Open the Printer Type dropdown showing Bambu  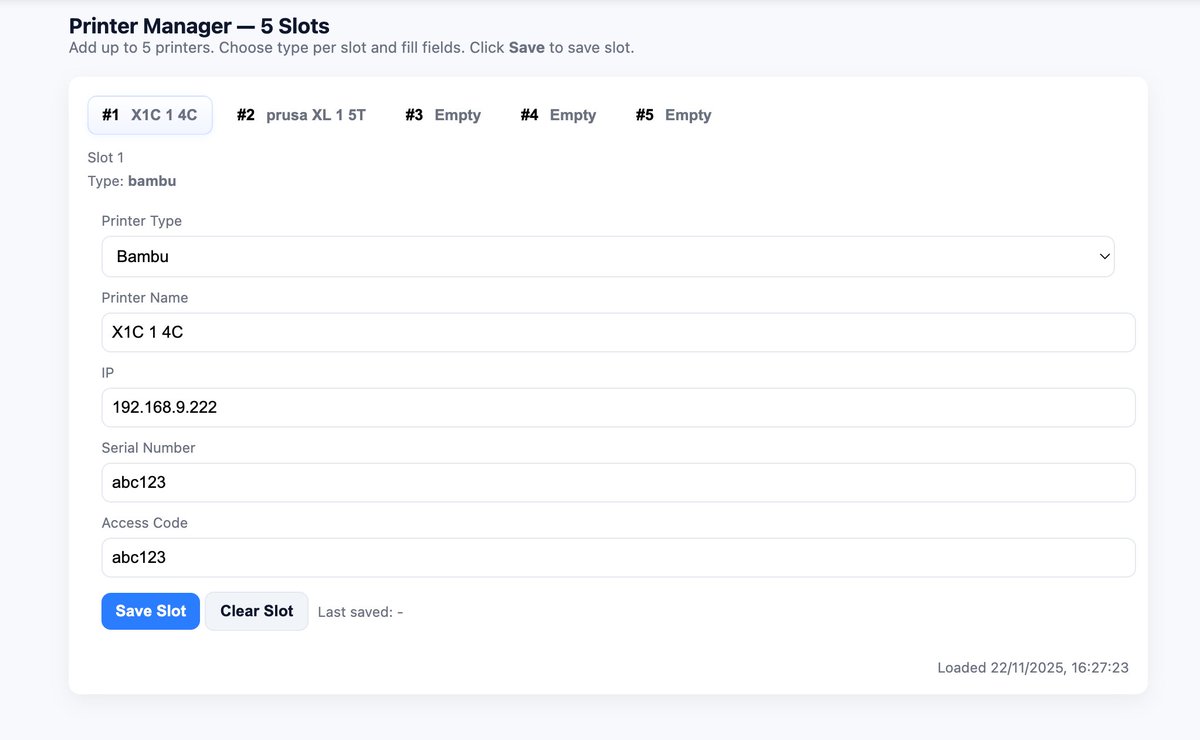point(608,256)
